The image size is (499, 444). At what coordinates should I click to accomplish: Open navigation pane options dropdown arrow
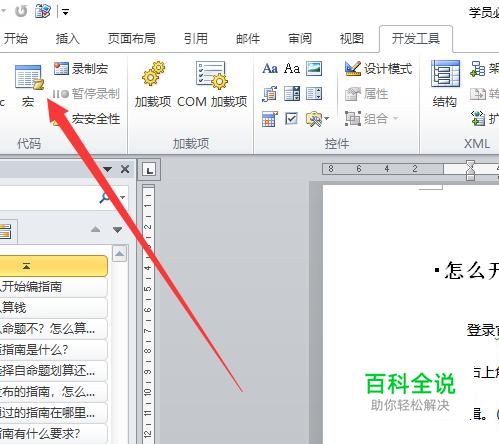[107, 169]
